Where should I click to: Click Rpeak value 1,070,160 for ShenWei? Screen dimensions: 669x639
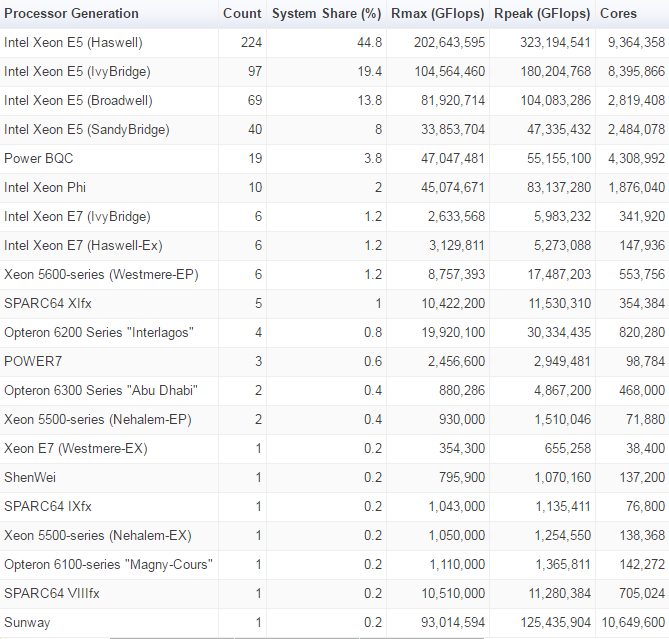click(x=563, y=478)
